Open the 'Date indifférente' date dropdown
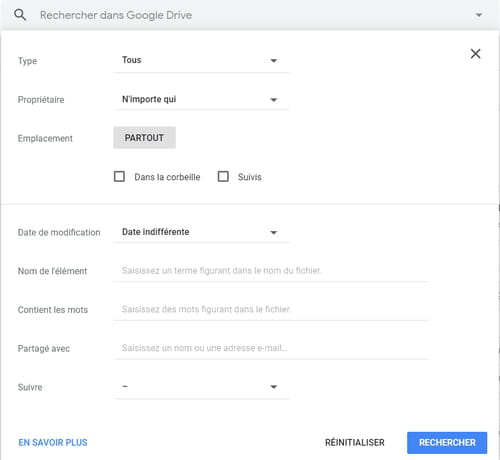 tap(201, 232)
